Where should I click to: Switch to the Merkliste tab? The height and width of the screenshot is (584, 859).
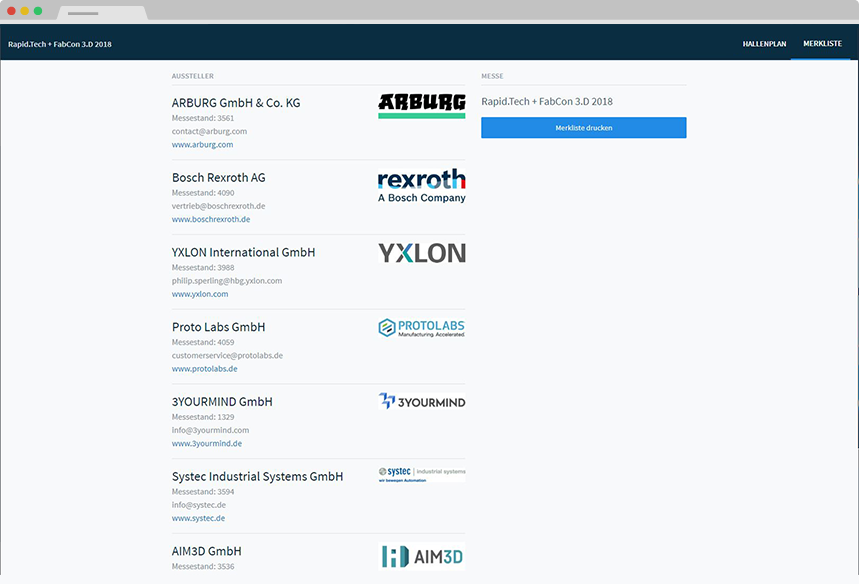[822, 43]
